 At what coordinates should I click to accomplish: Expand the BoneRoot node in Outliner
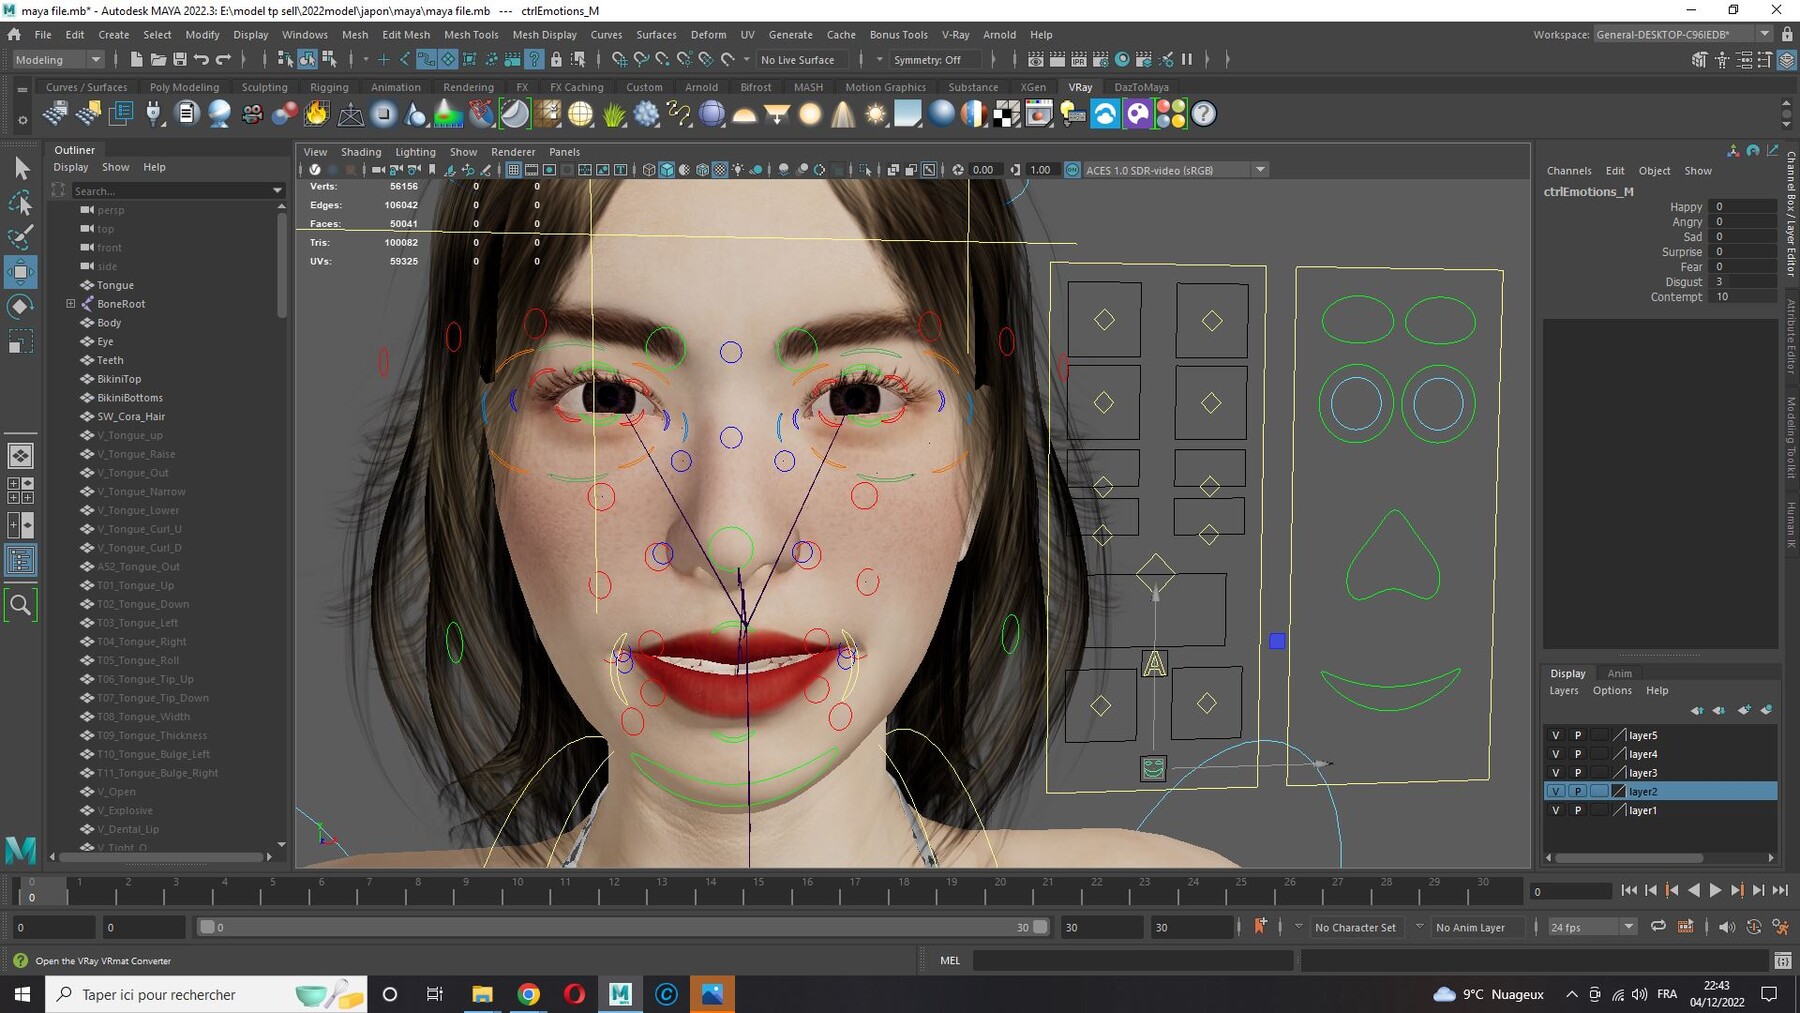coord(71,304)
